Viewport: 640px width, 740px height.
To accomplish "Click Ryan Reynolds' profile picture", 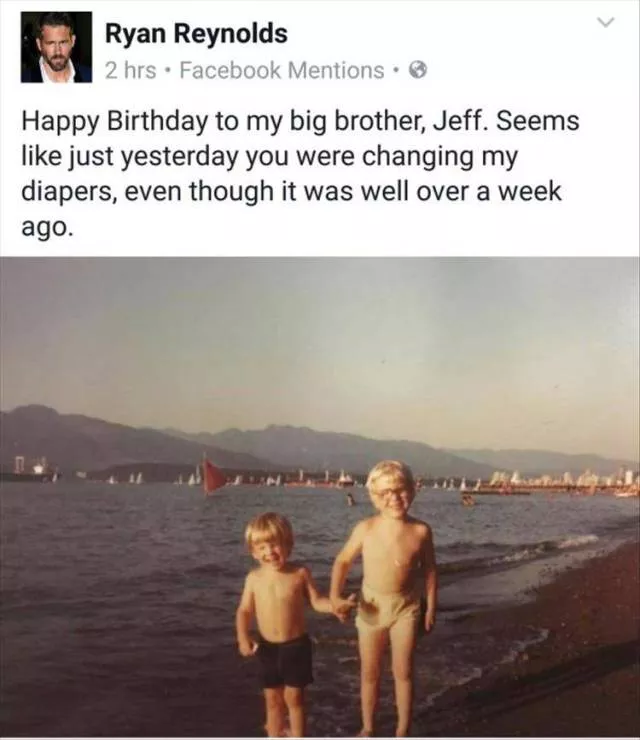I will (x=56, y=47).
